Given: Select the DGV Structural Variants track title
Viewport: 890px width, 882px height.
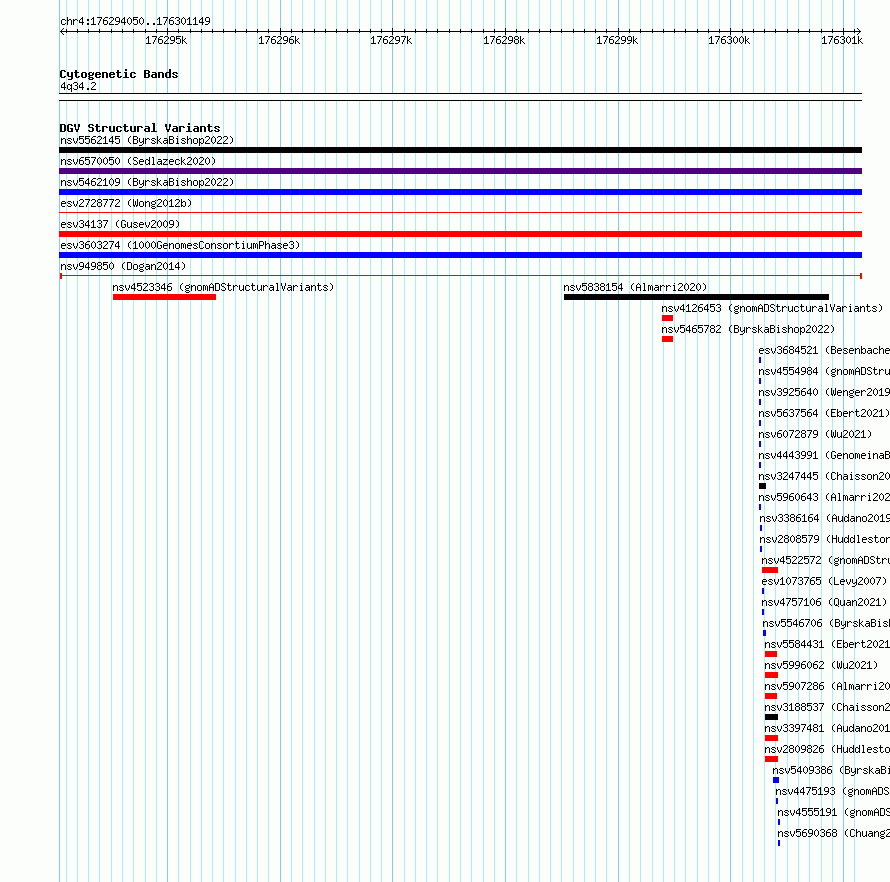Looking at the screenshot, I should coord(140,128).
